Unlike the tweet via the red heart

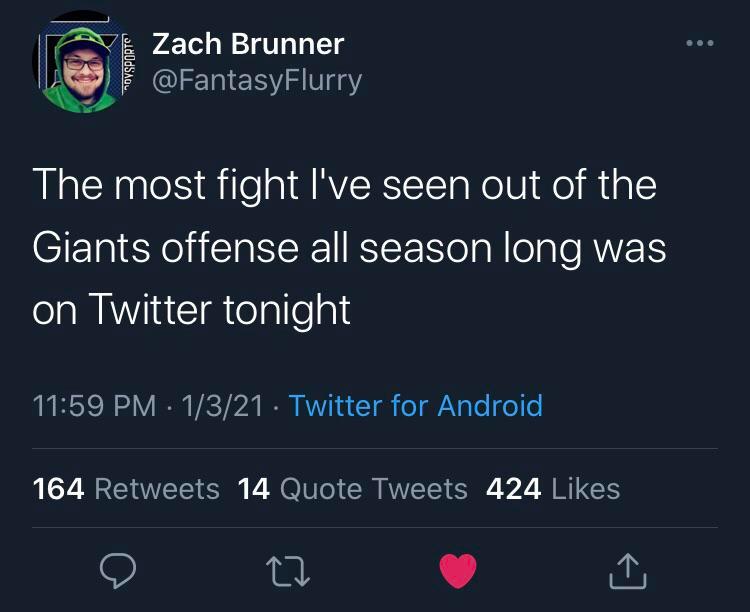coord(459,571)
